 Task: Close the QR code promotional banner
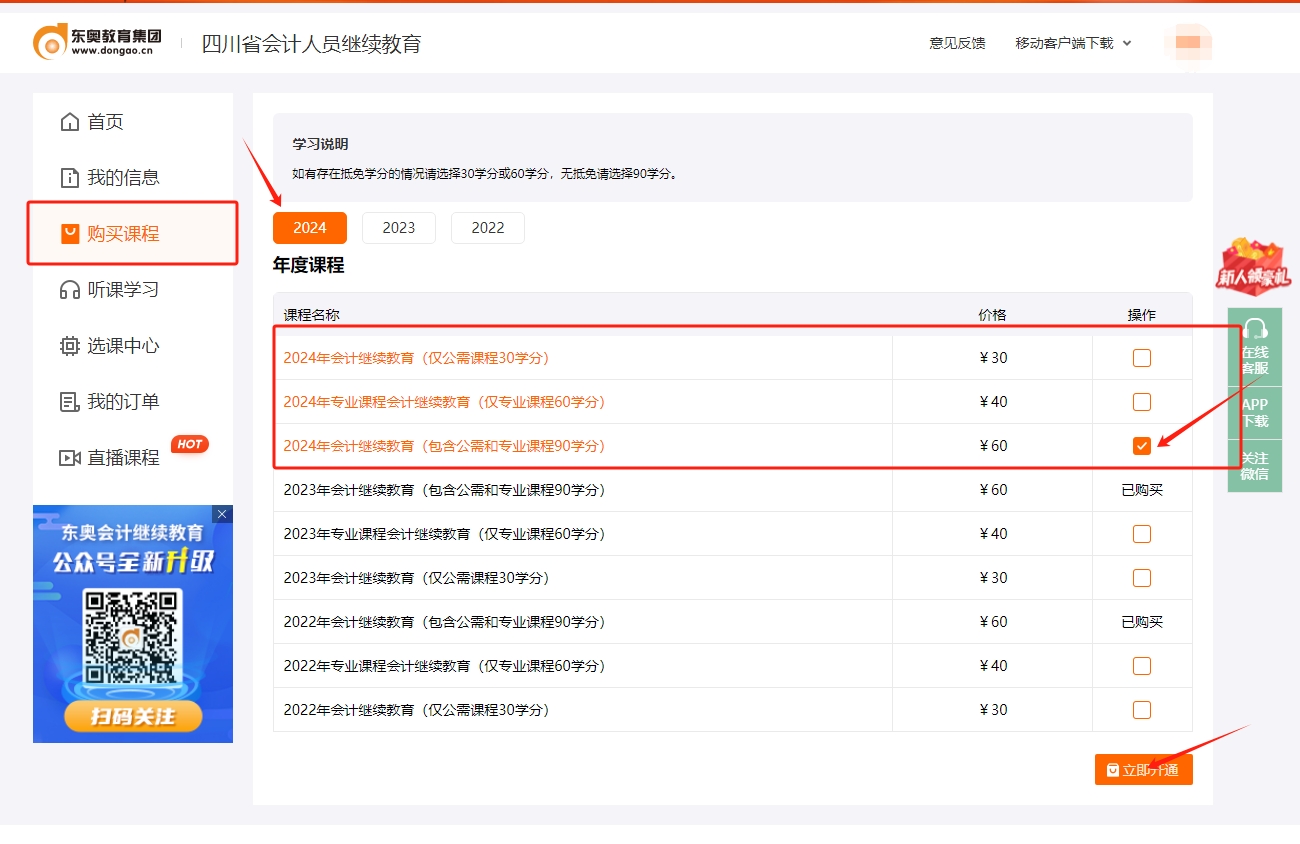[x=221, y=513]
